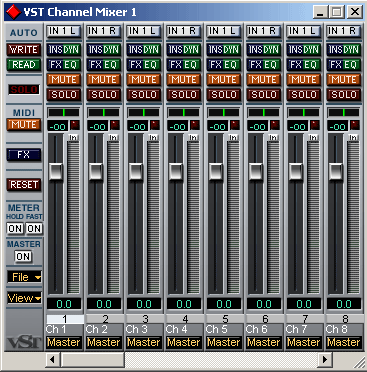Open EQ for channel 2
367x372 pixels.
tap(112, 65)
